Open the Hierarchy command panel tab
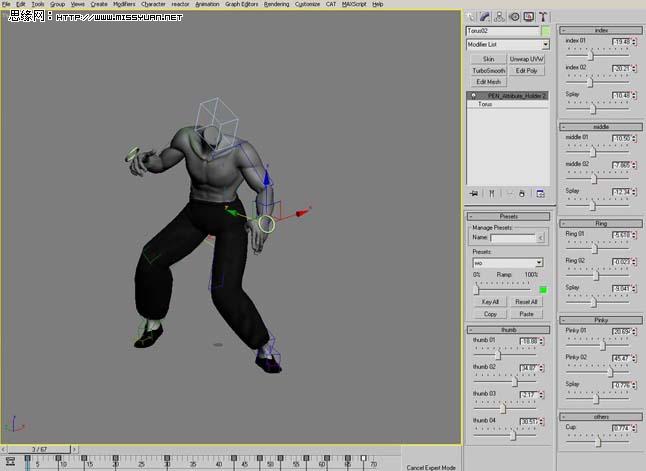 point(500,17)
